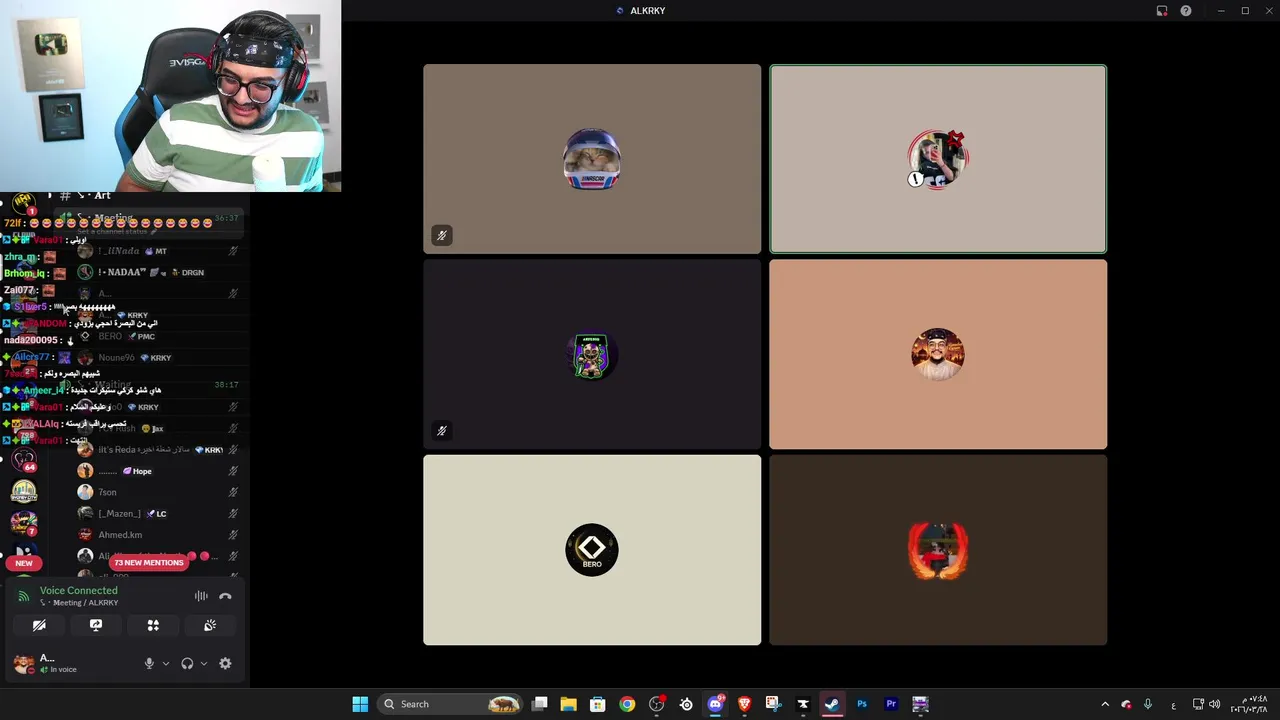Viewport: 1280px width, 720px height.
Task: Share your screen from voice panel
Action: point(96,625)
